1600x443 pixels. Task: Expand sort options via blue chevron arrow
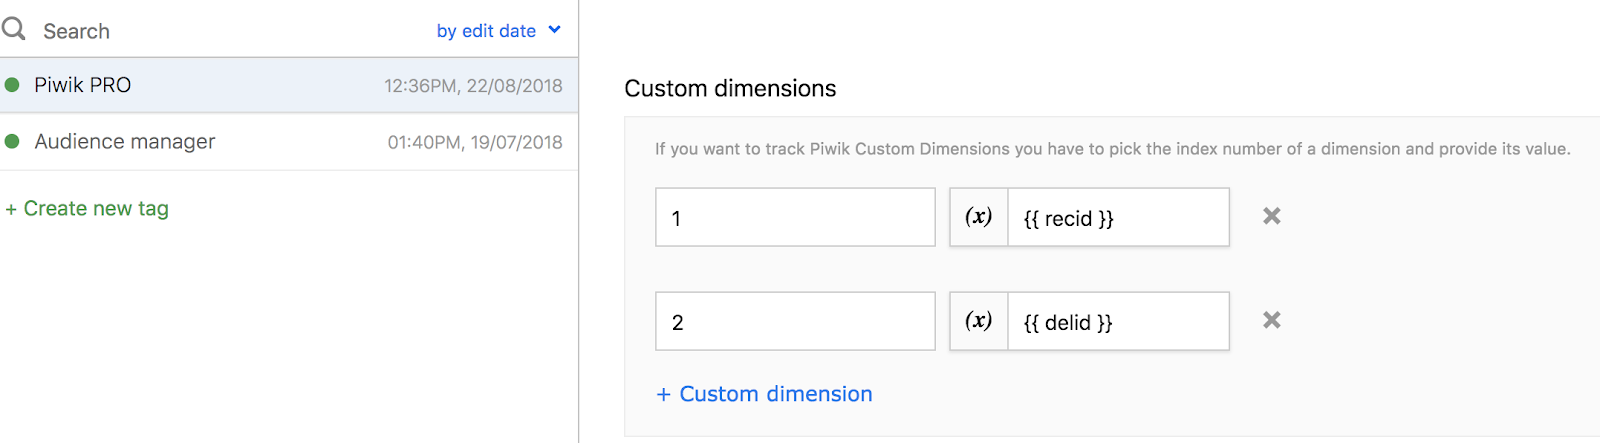[x=555, y=30]
